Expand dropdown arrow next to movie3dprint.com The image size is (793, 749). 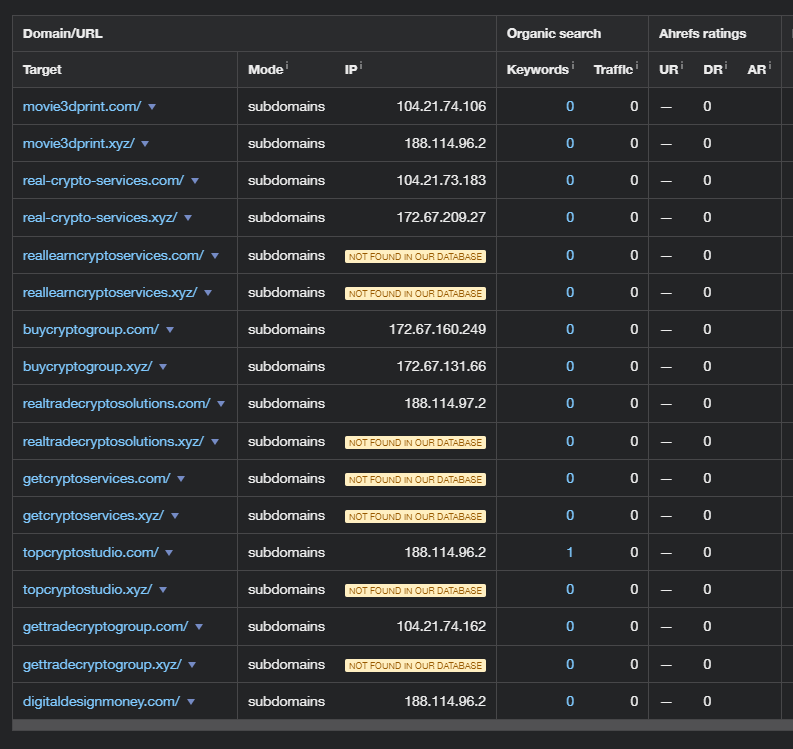click(152, 107)
